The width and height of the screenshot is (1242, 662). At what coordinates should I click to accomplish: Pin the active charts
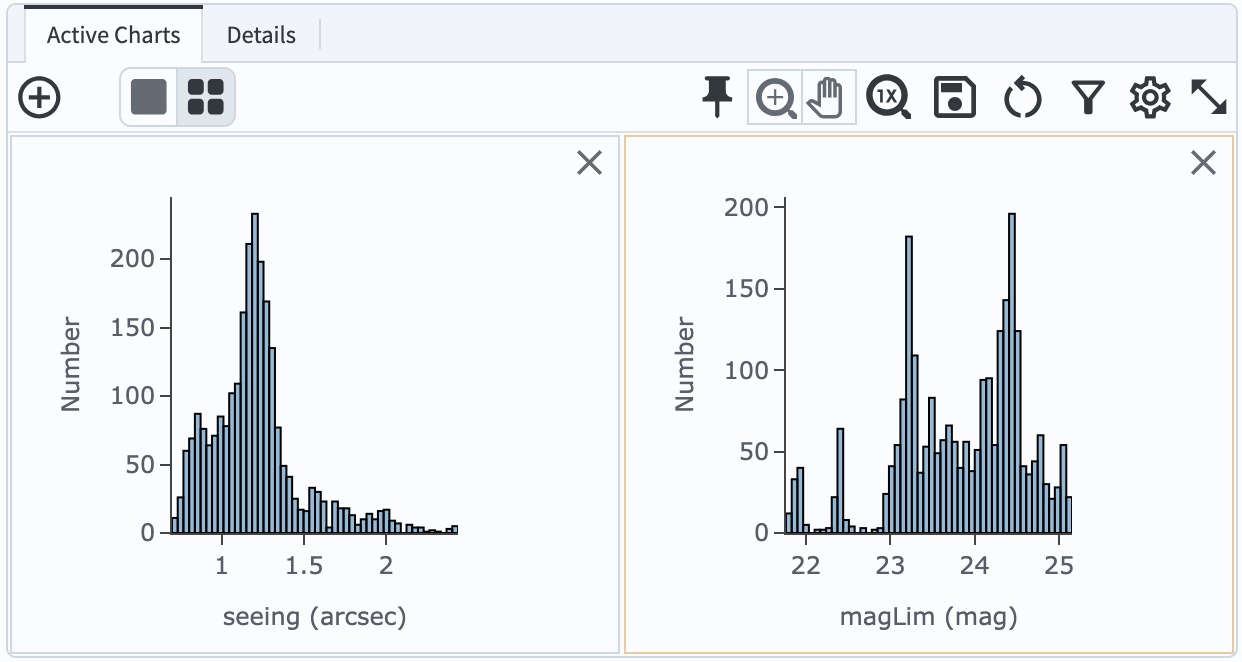coord(716,98)
